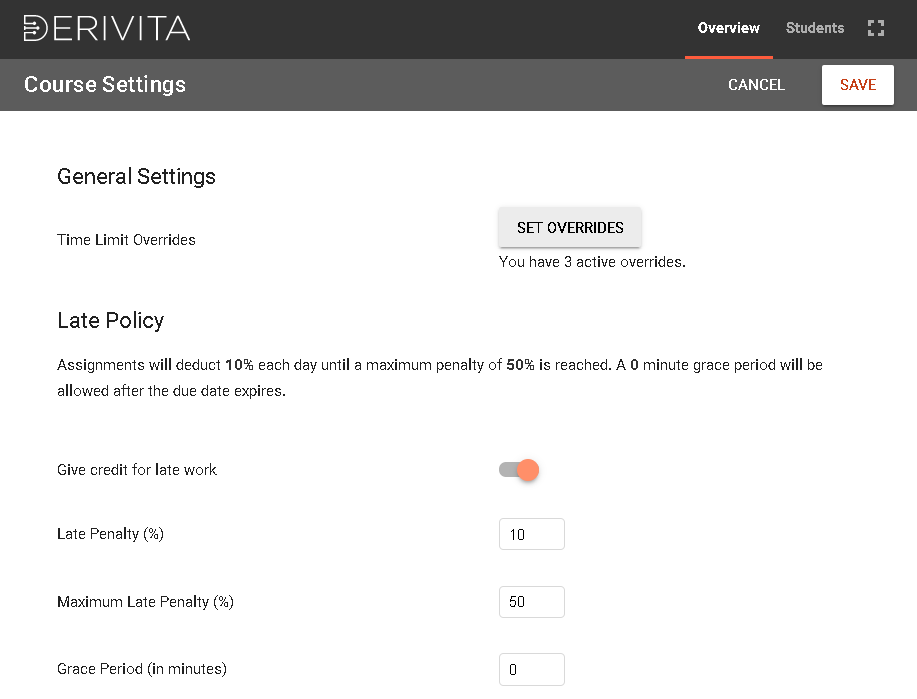Click the Maximum Late Penalty input box
This screenshot has height=699, width=917.
click(531, 602)
